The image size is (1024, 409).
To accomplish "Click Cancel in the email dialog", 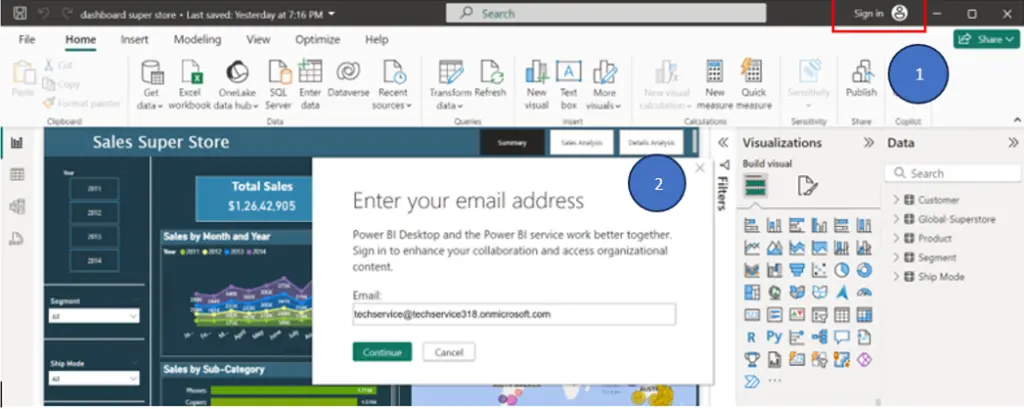I will tap(449, 352).
